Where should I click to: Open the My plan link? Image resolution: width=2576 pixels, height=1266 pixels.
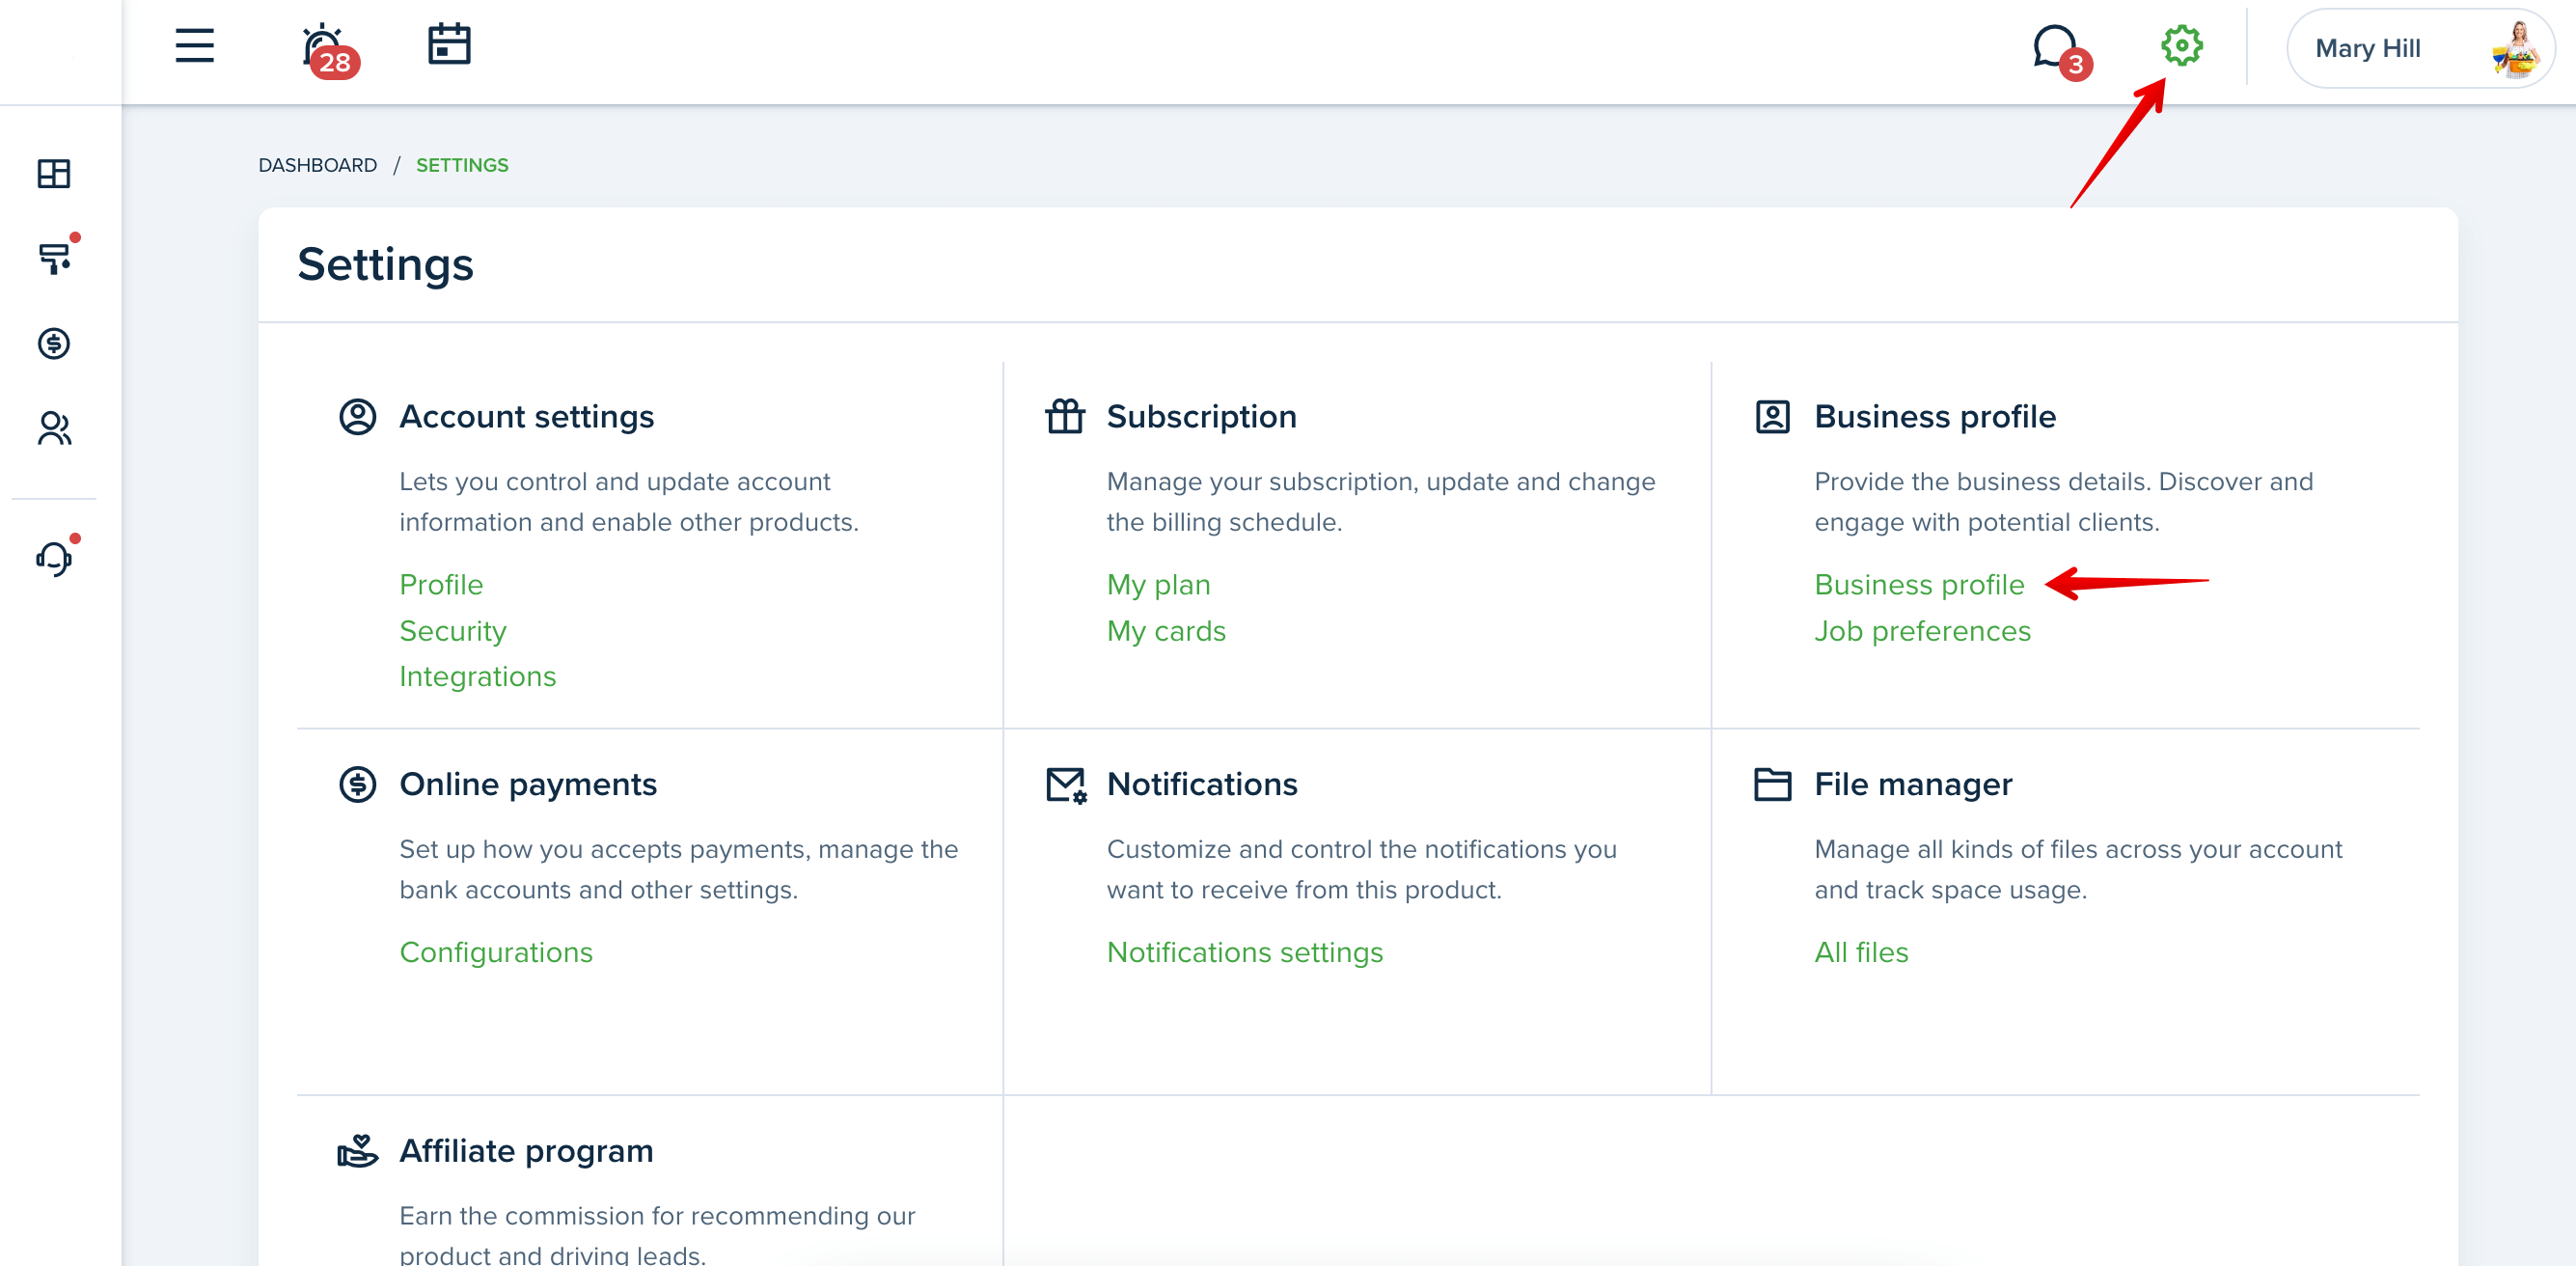click(x=1158, y=584)
